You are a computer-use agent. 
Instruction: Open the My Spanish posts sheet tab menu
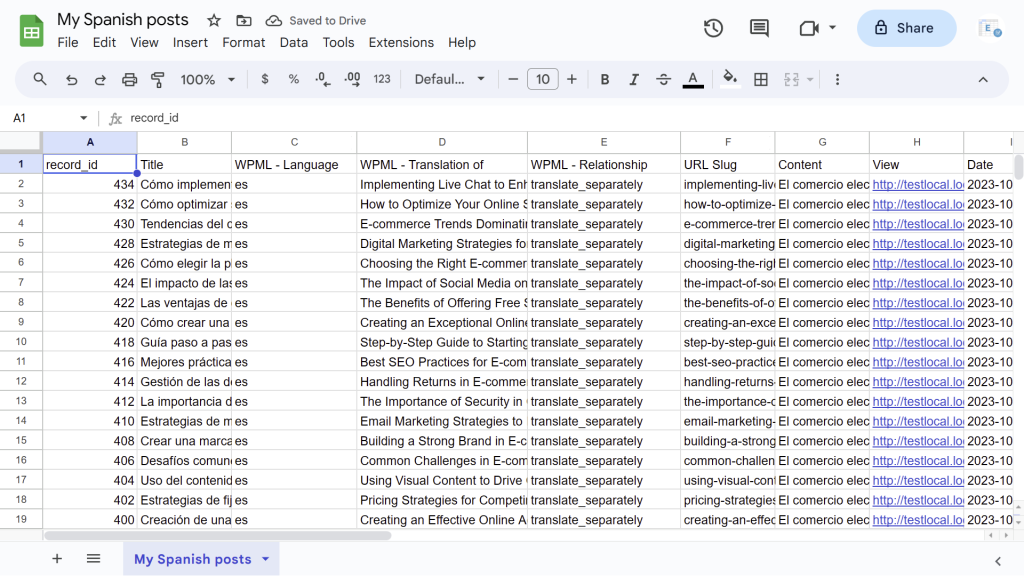264,559
